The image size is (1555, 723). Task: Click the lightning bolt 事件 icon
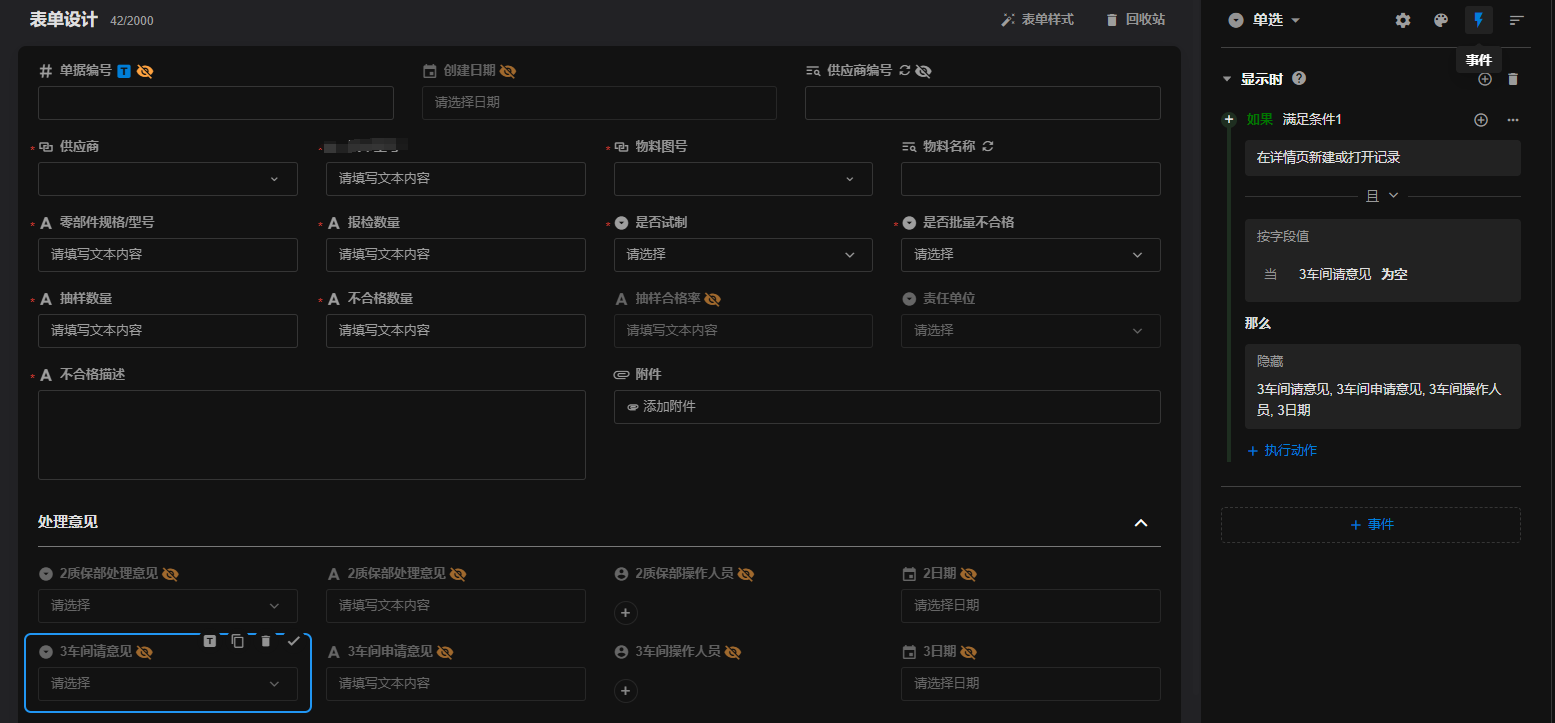click(1478, 20)
